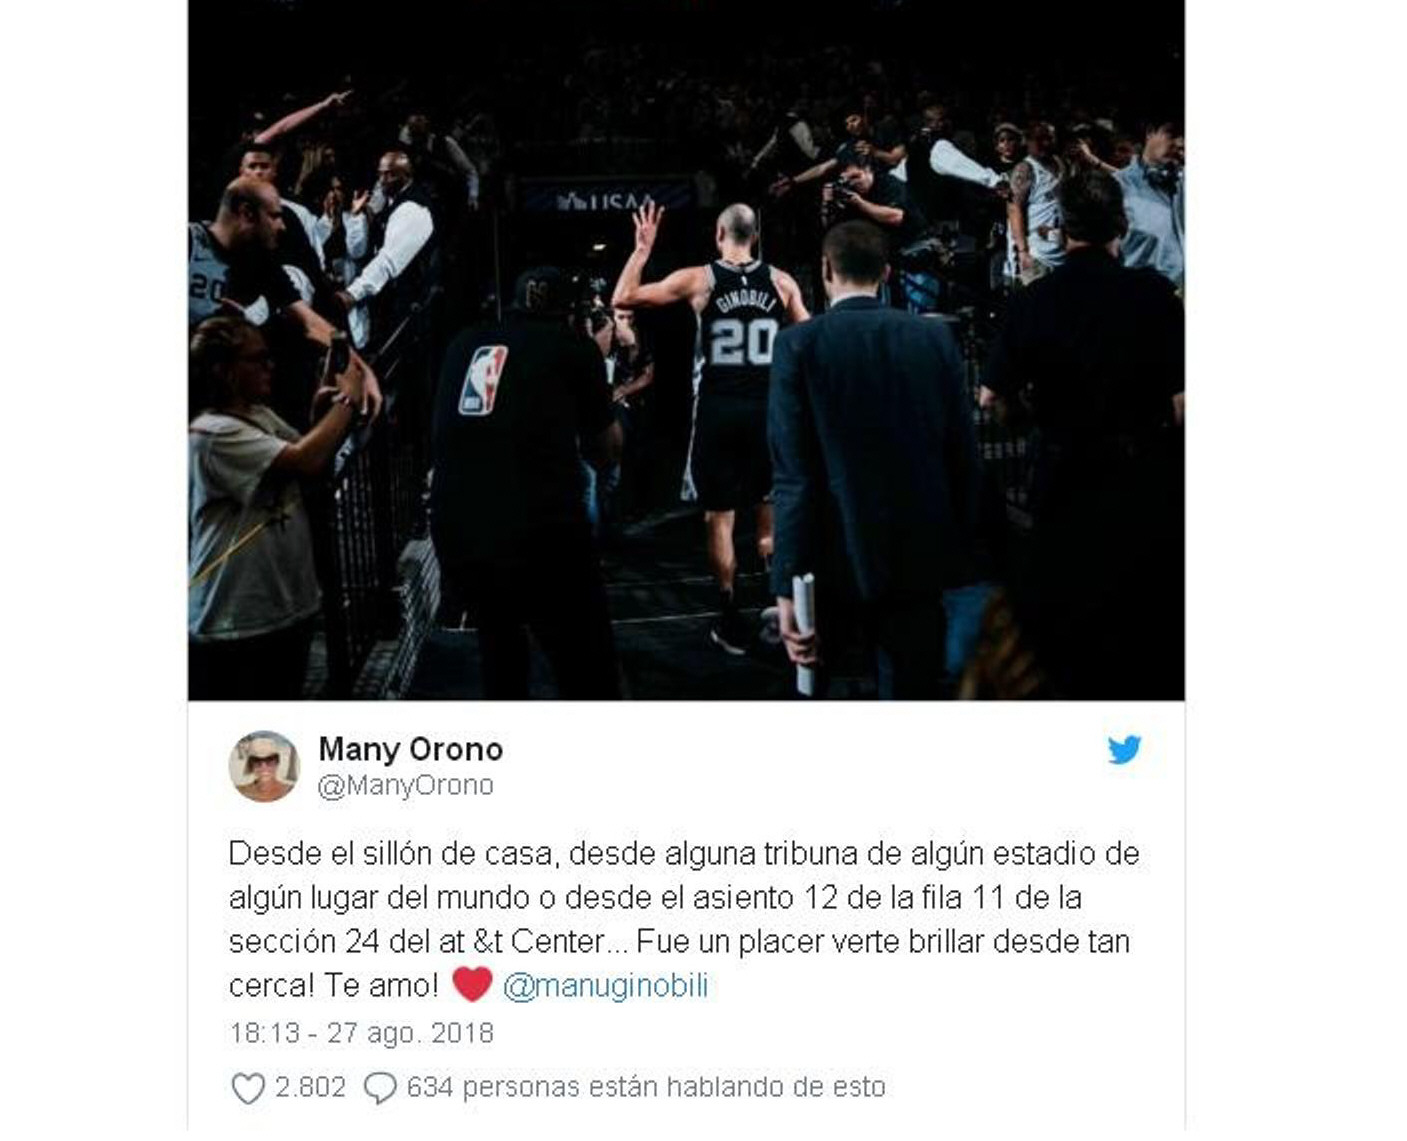Click the 2.802 likes count
The width and height of the screenshot is (1407, 1141).
(x=310, y=1087)
